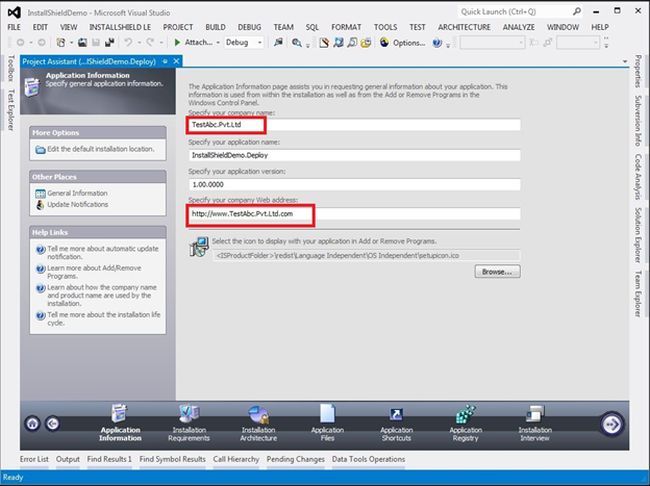Open the General Information link
This screenshot has width=650, height=486.
pos(77,193)
